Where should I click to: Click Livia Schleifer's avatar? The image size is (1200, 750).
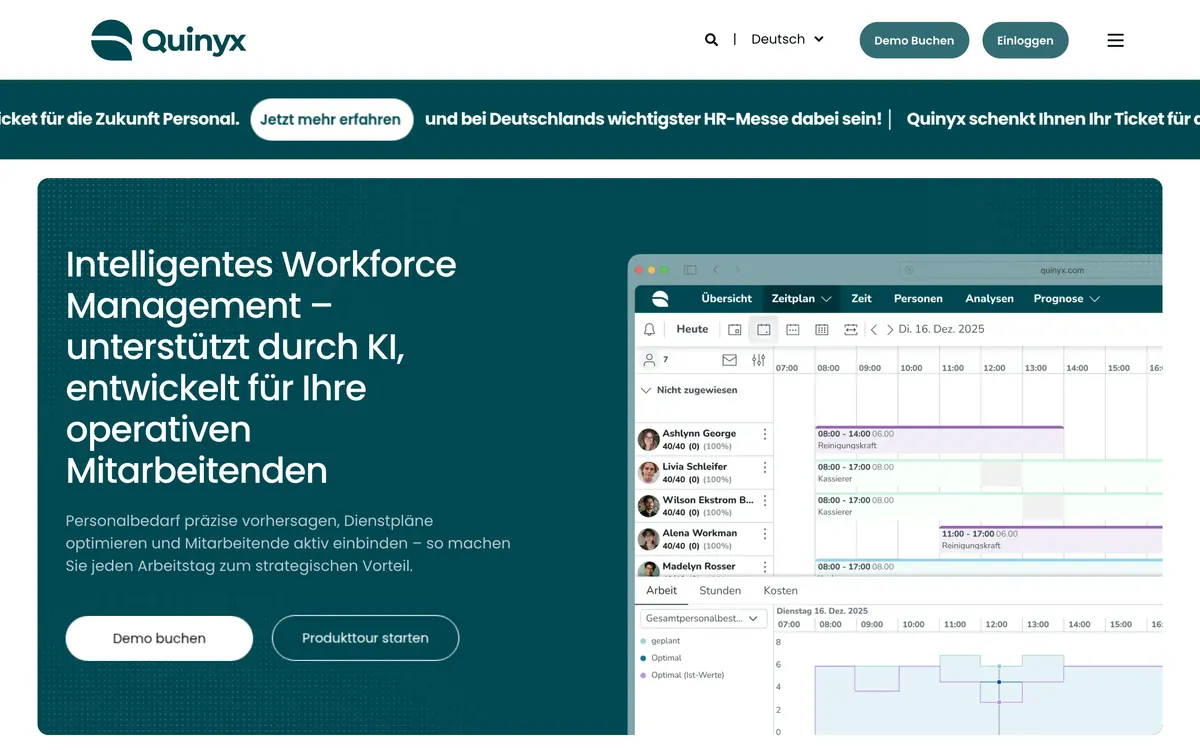[649, 472]
